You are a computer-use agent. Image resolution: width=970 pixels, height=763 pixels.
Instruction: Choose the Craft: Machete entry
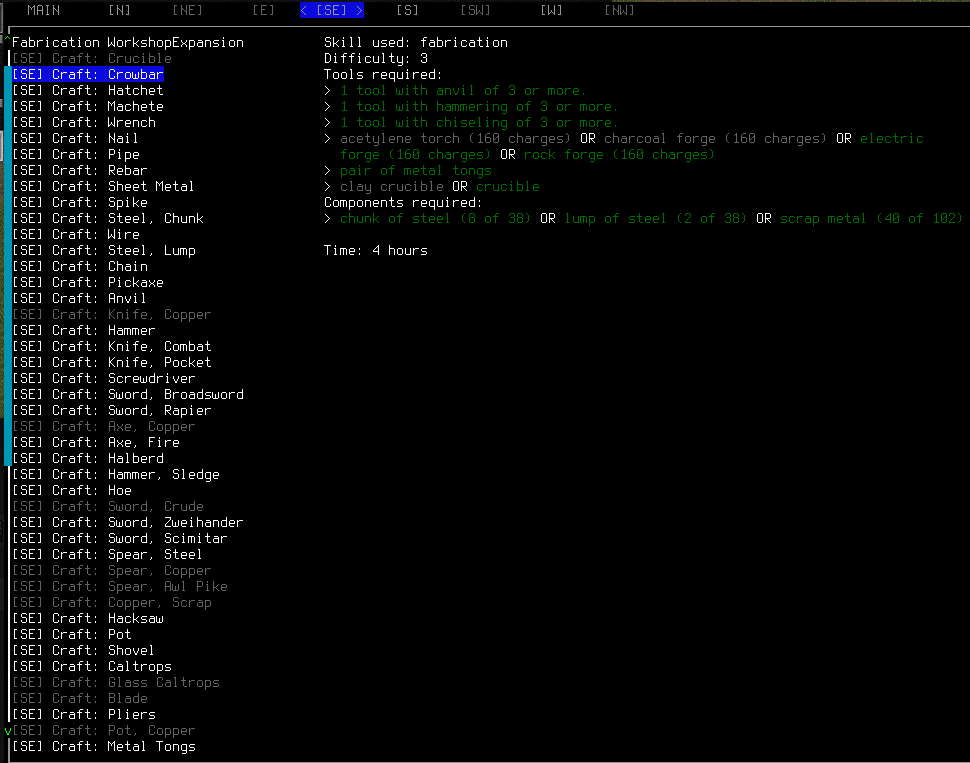click(88, 106)
